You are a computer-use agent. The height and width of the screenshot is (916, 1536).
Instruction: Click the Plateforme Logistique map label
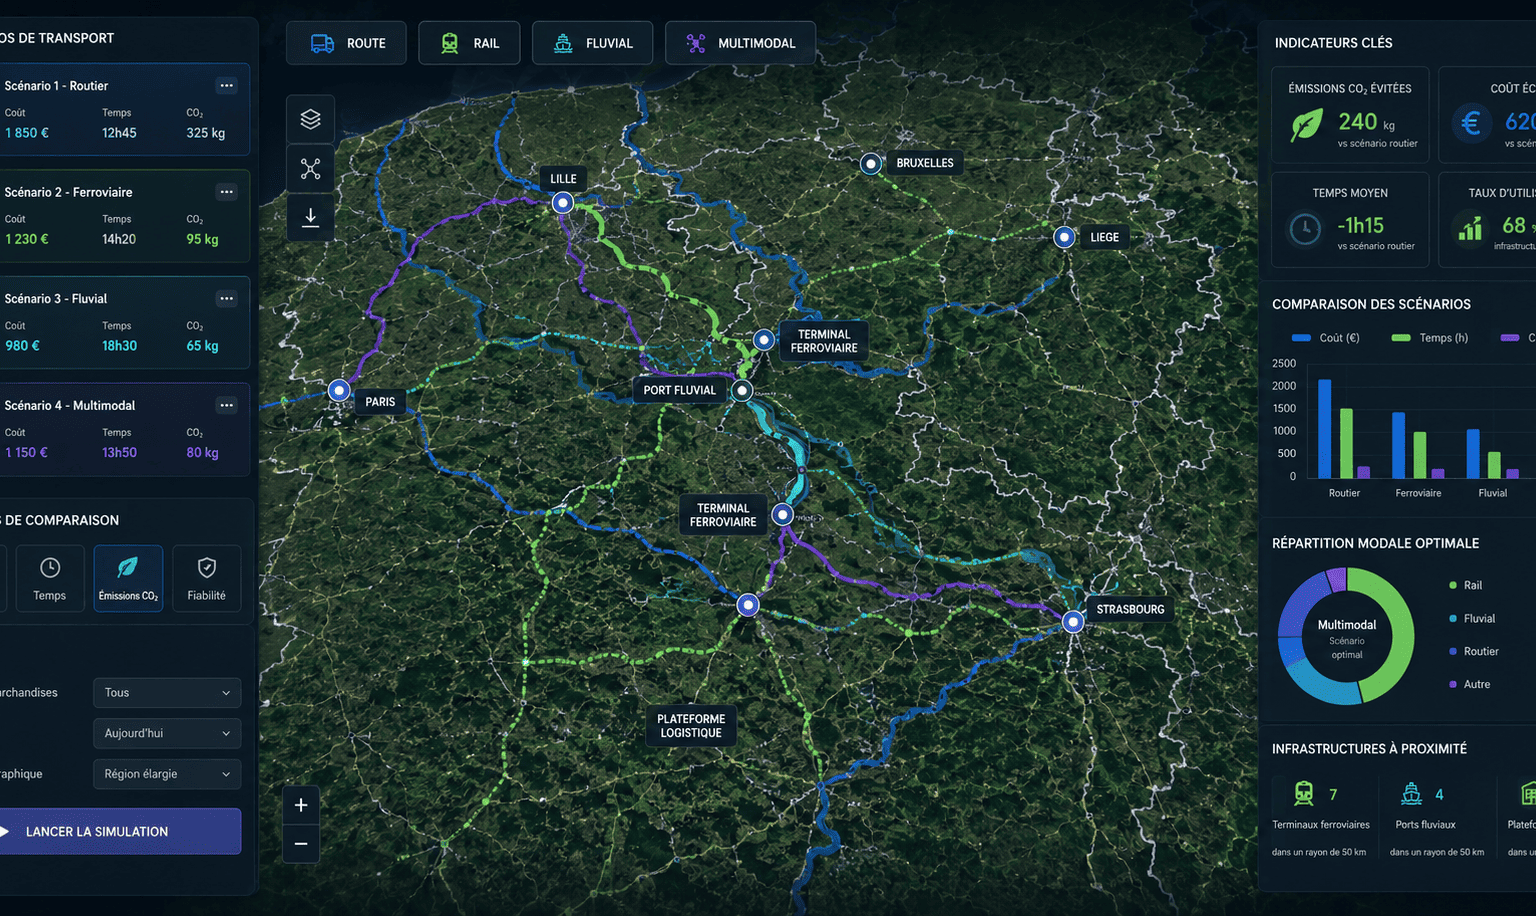691,726
